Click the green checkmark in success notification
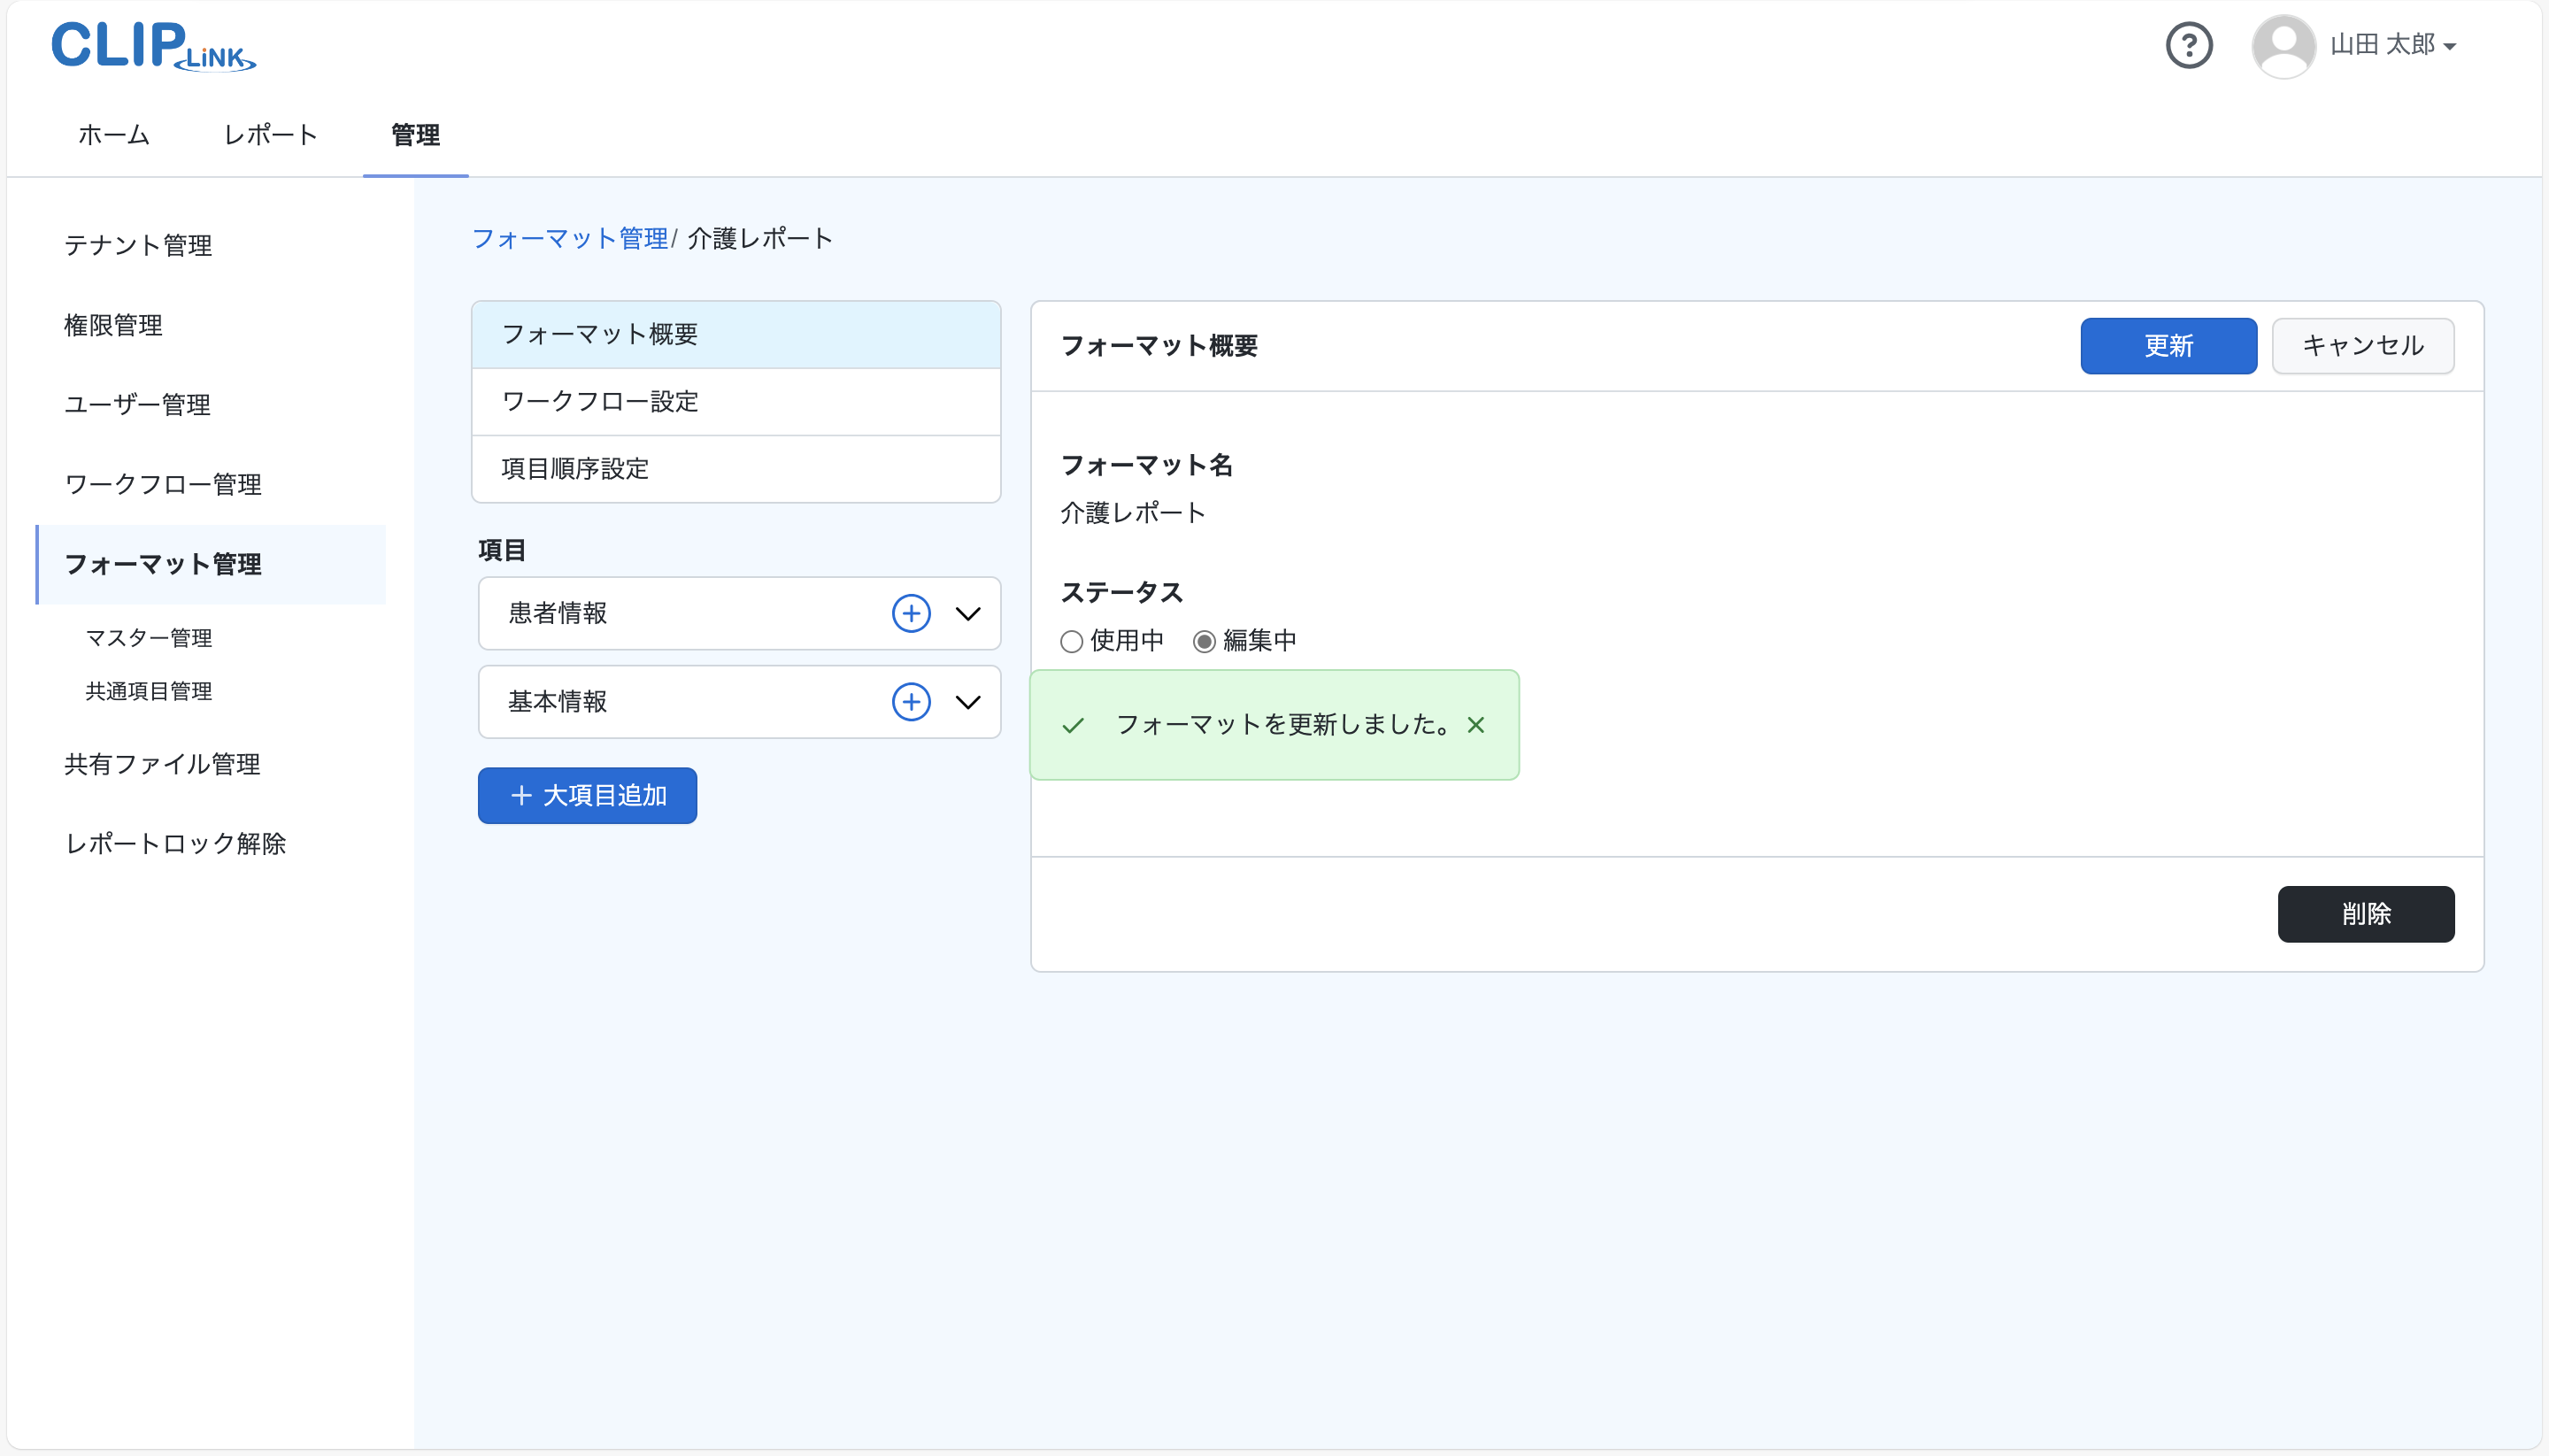The image size is (2549, 1456). [1073, 725]
